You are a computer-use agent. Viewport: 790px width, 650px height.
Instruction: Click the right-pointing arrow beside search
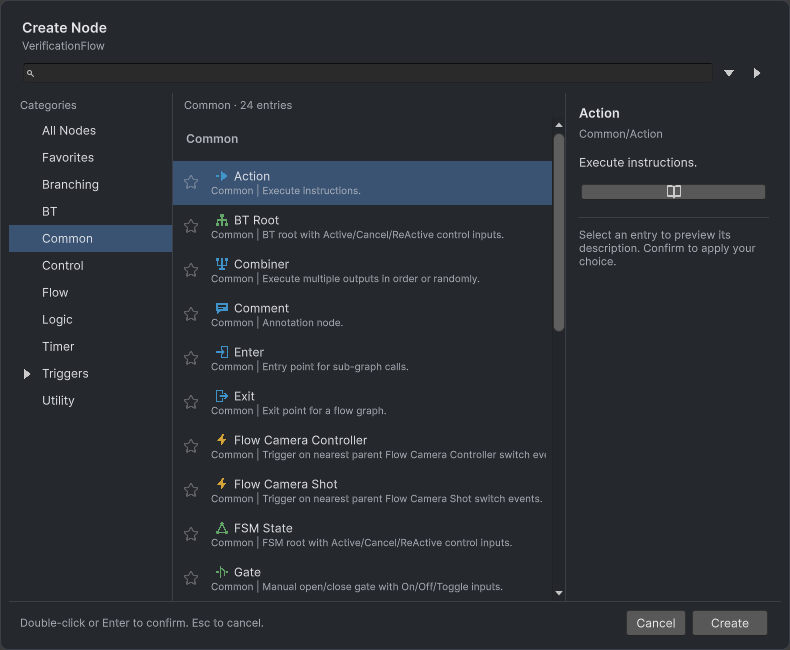tap(756, 73)
